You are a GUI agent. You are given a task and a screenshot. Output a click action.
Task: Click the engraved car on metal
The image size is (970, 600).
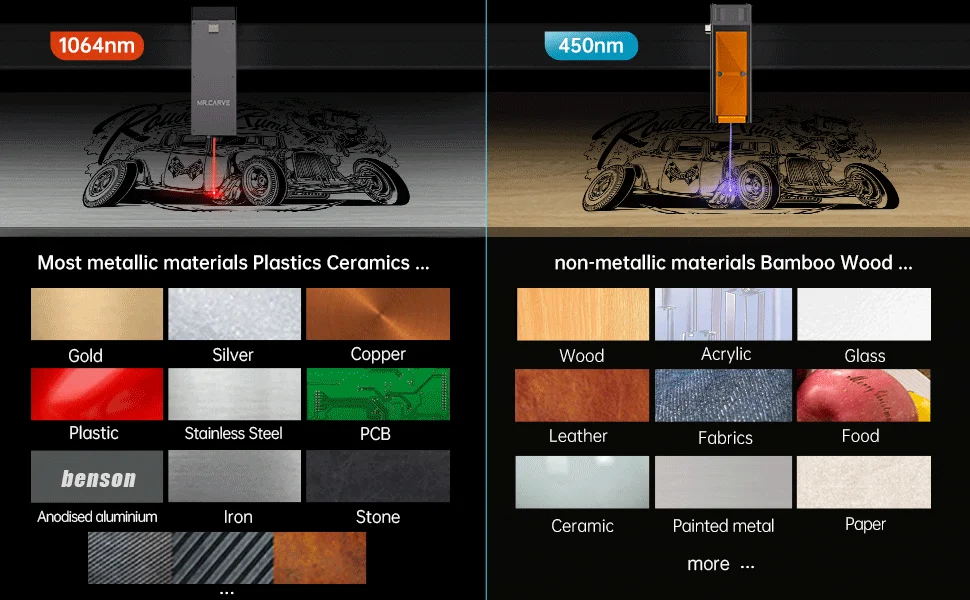tap(246, 154)
